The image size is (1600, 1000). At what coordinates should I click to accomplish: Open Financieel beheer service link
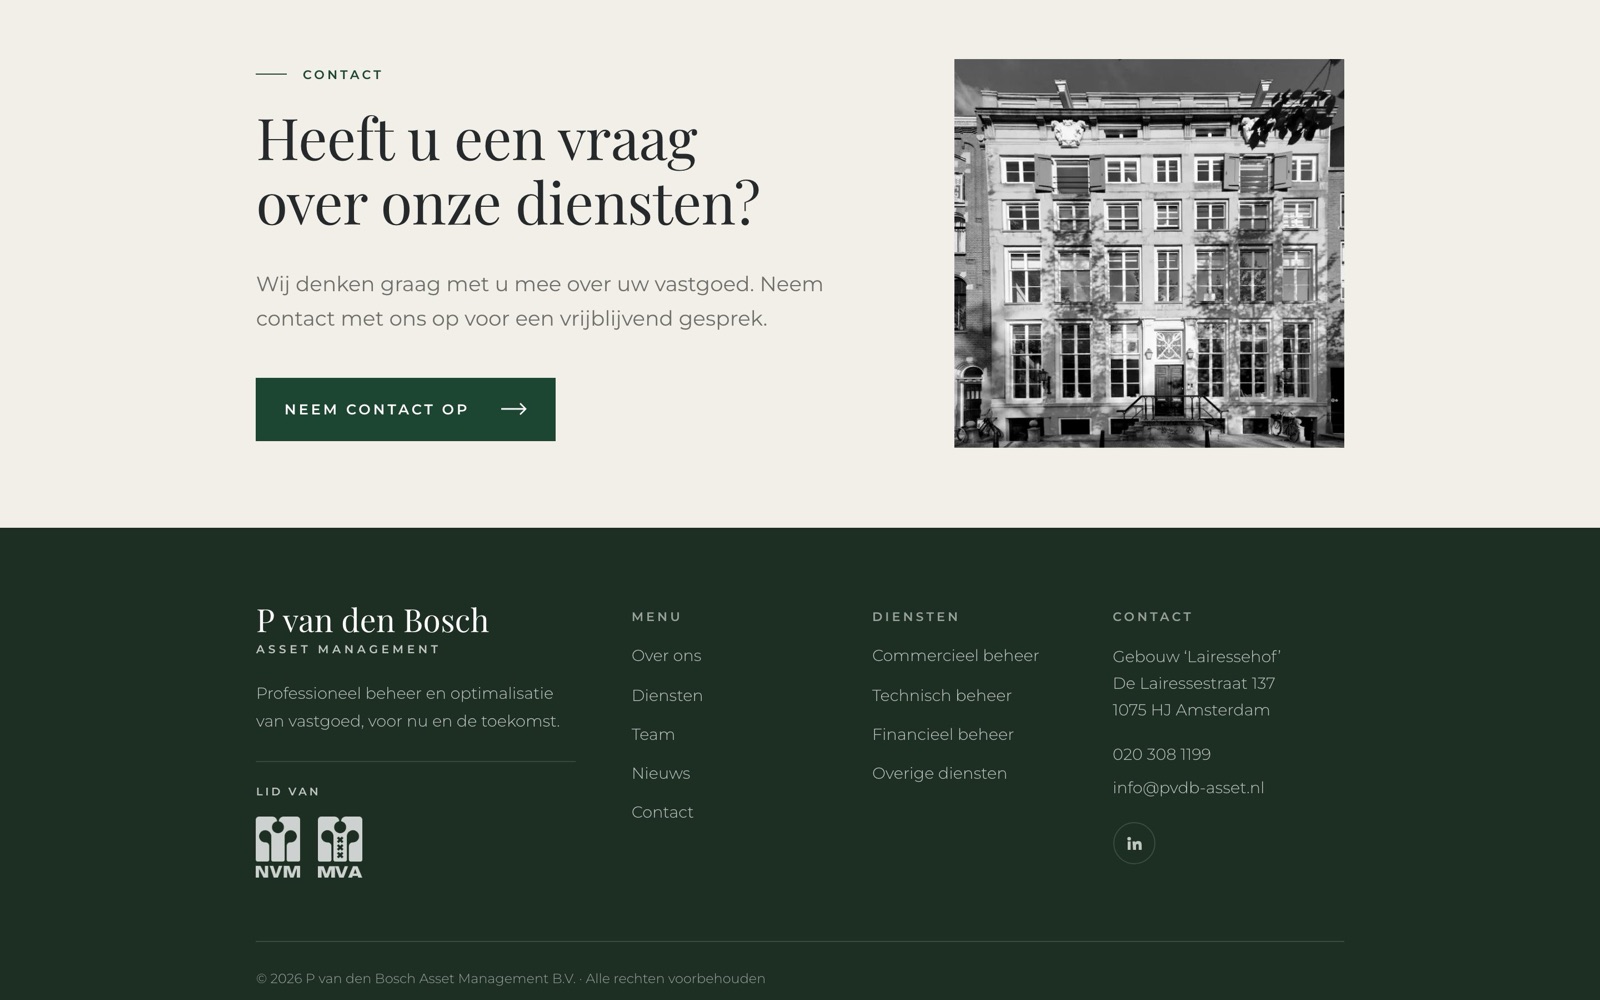943,734
